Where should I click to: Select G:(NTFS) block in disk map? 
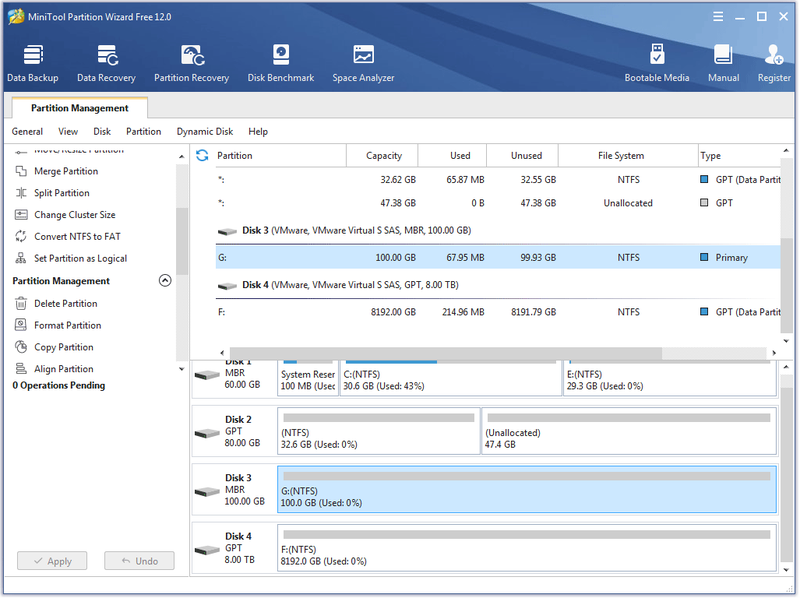point(527,490)
